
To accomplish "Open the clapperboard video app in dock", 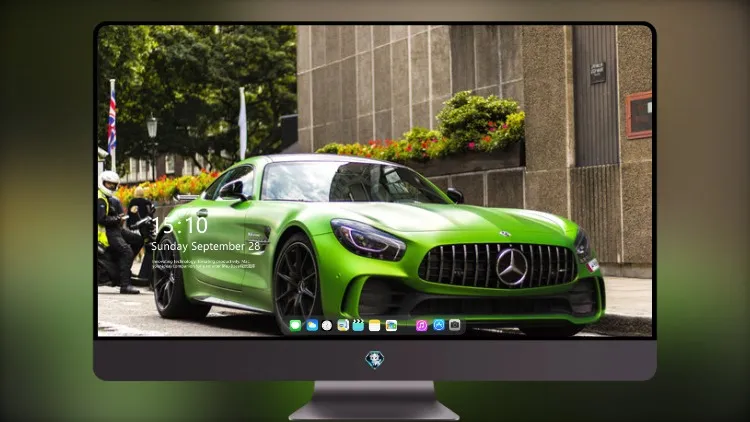I will click(x=358, y=325).
